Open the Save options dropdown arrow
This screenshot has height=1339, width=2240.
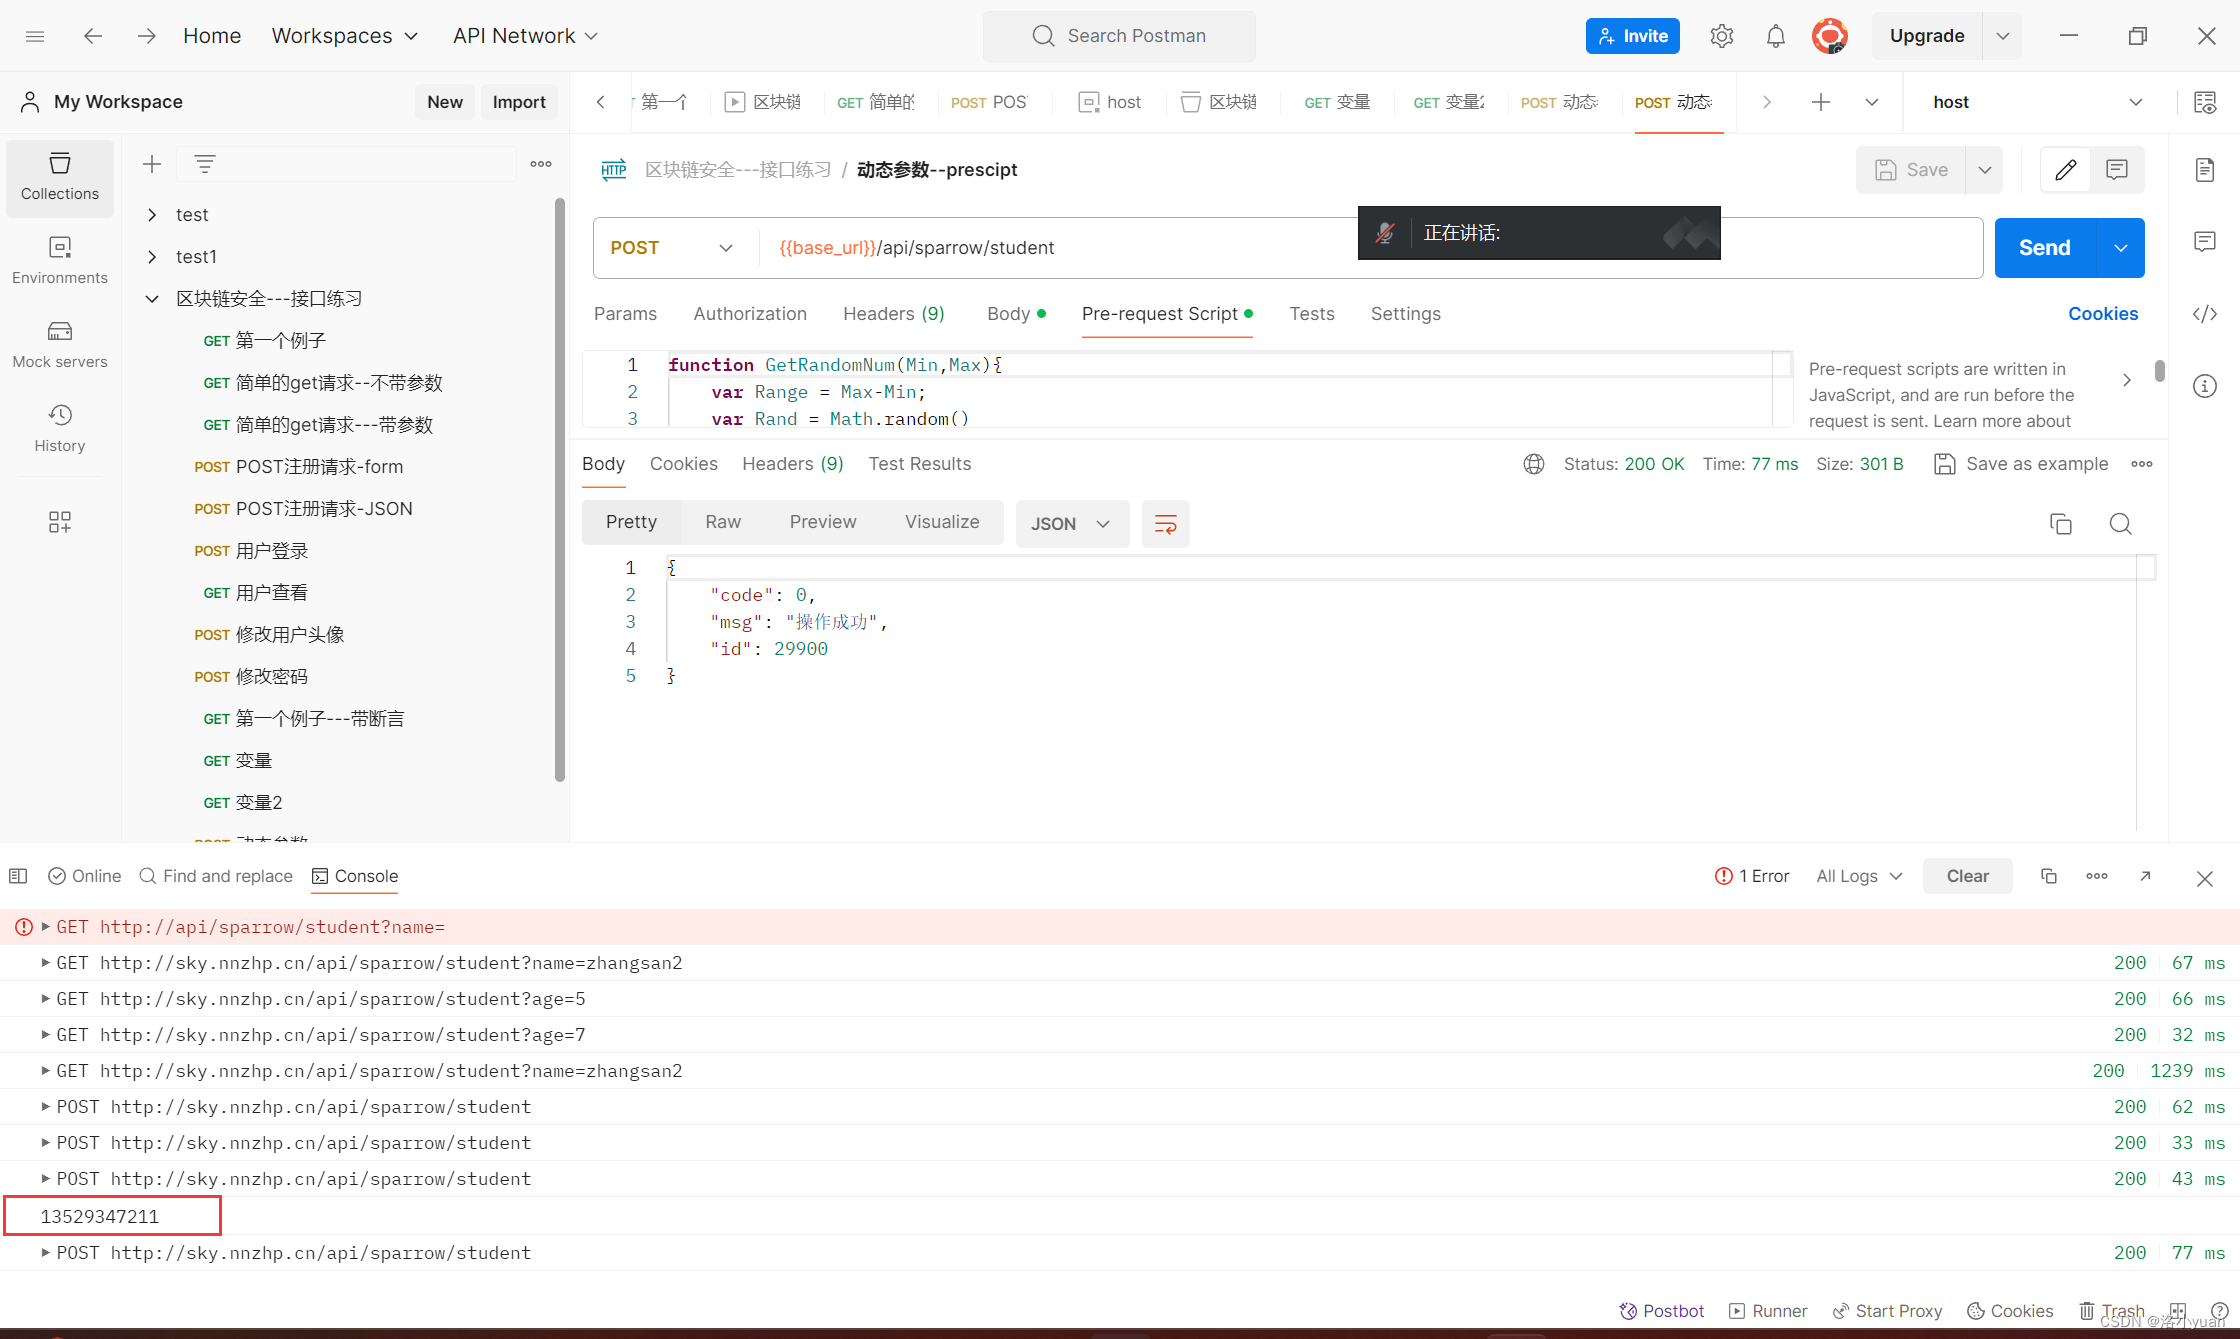pyautogui.click(x=1985, y=170)
